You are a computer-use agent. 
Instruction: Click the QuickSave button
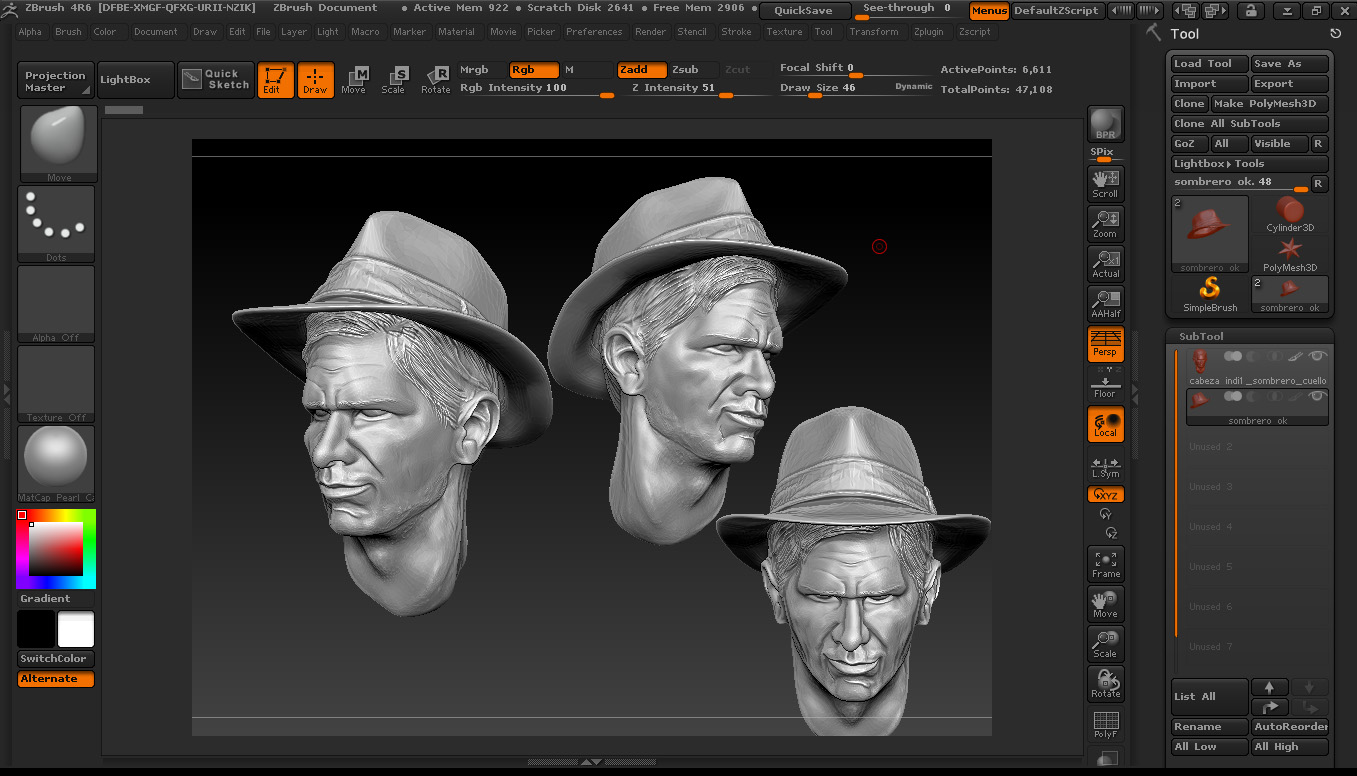[x=804, y=11]
